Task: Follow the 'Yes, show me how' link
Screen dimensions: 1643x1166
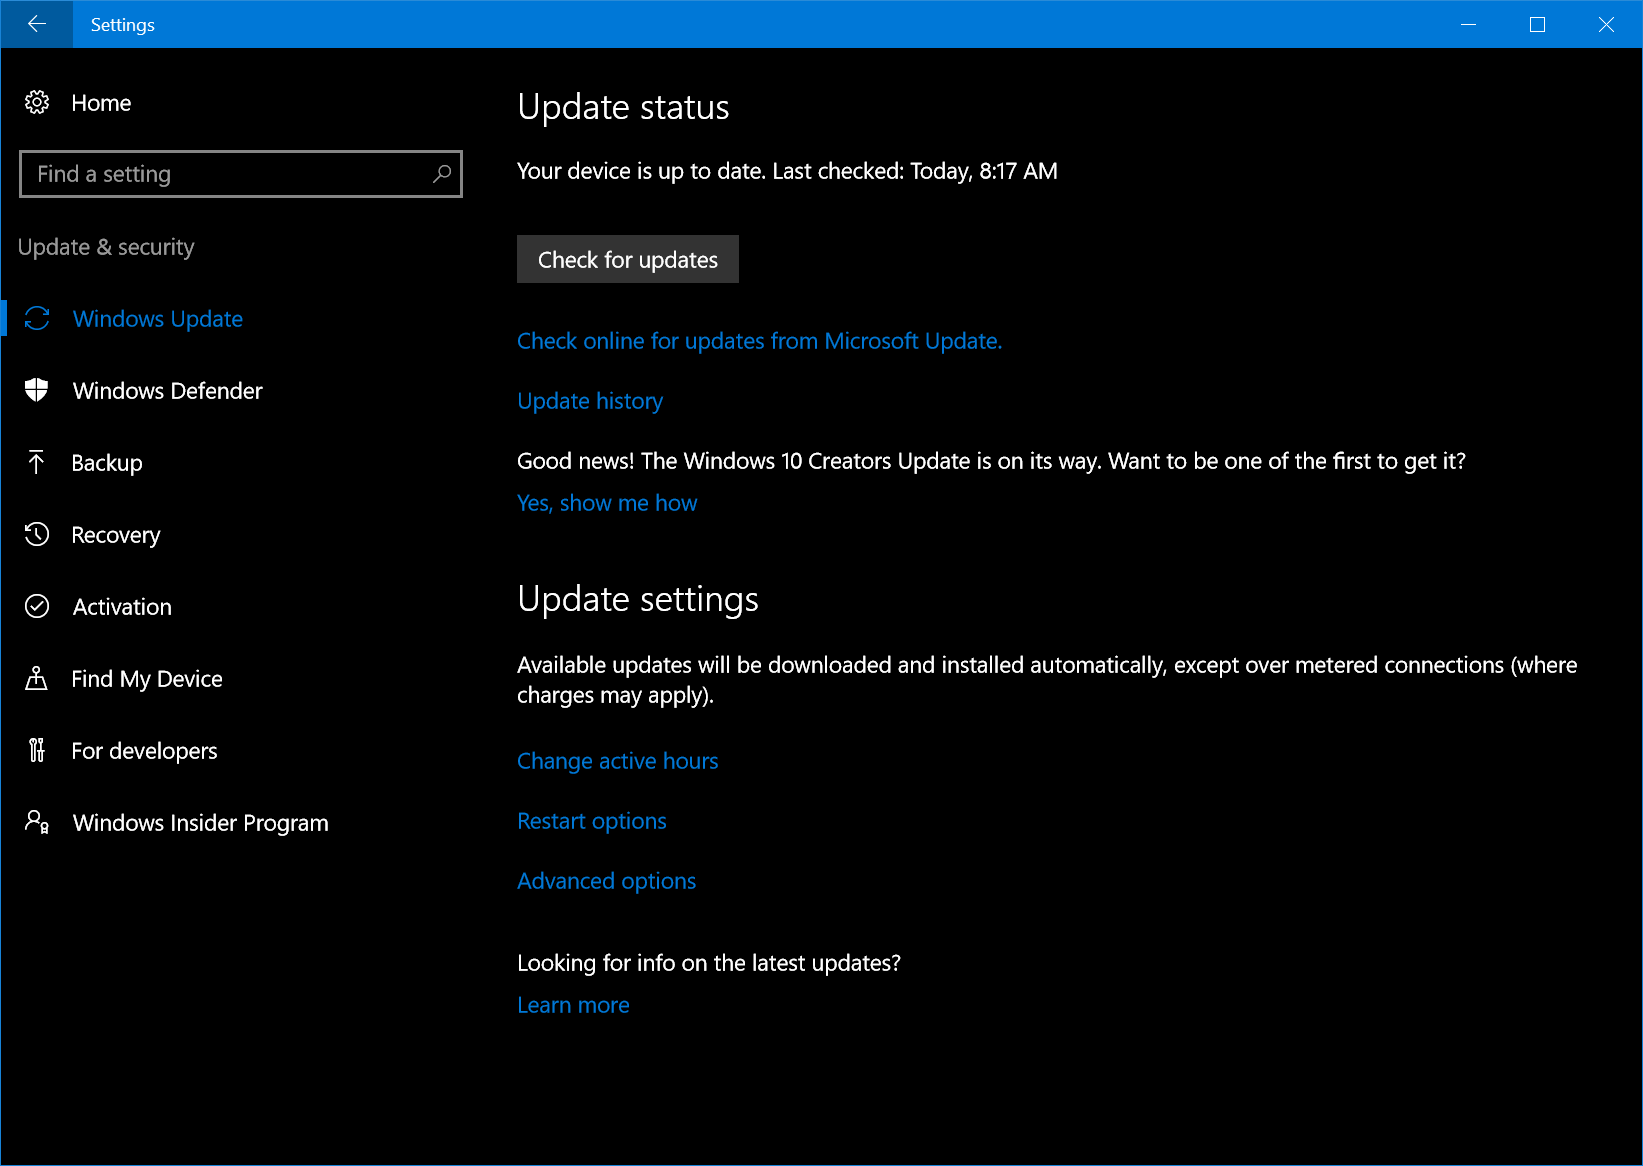Action: (x=607, y=503)
